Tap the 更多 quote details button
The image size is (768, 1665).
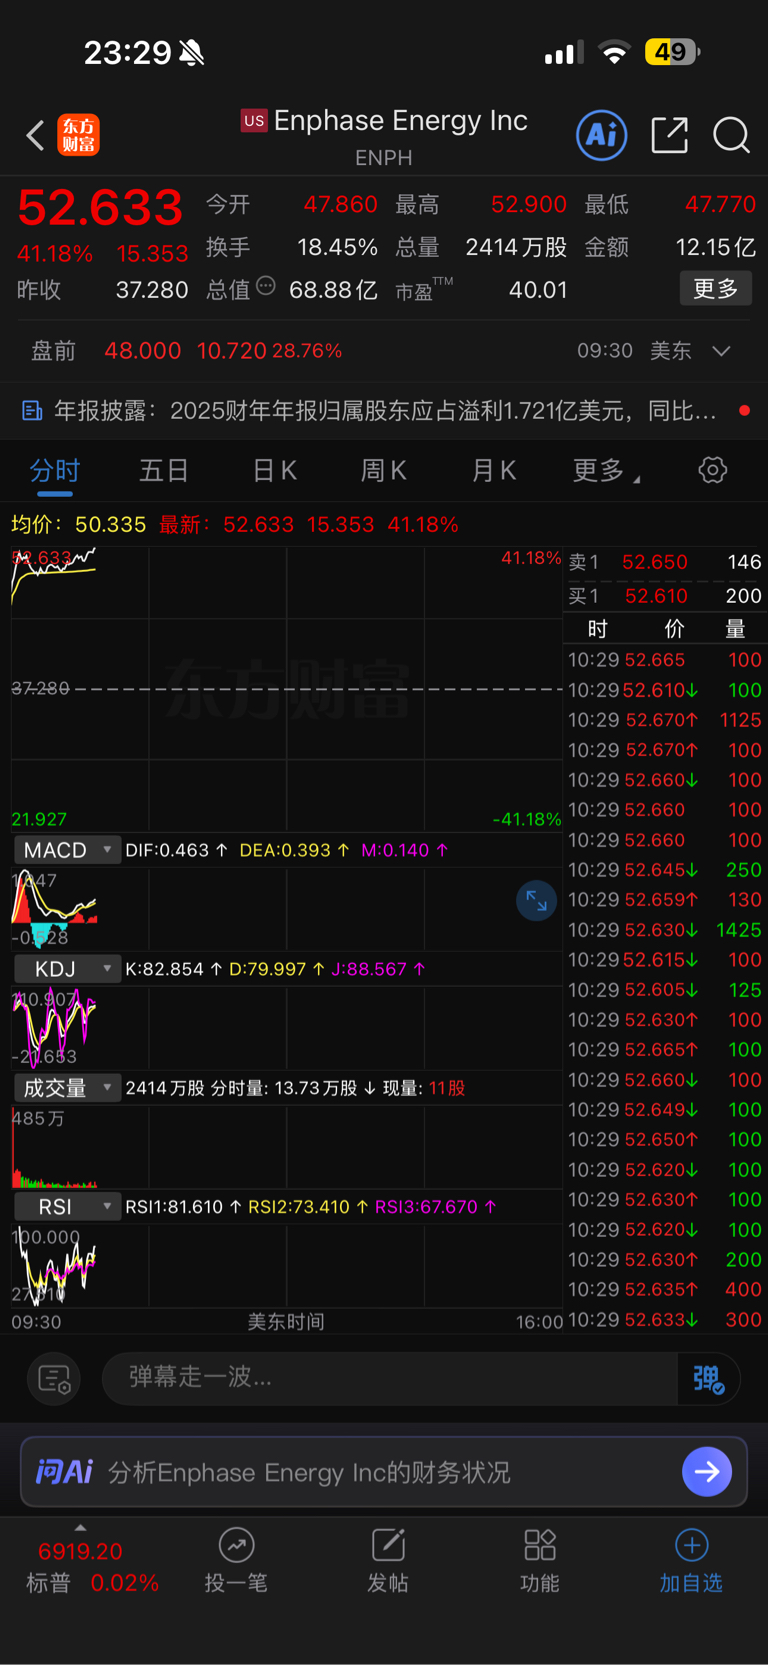click(715, 289)
